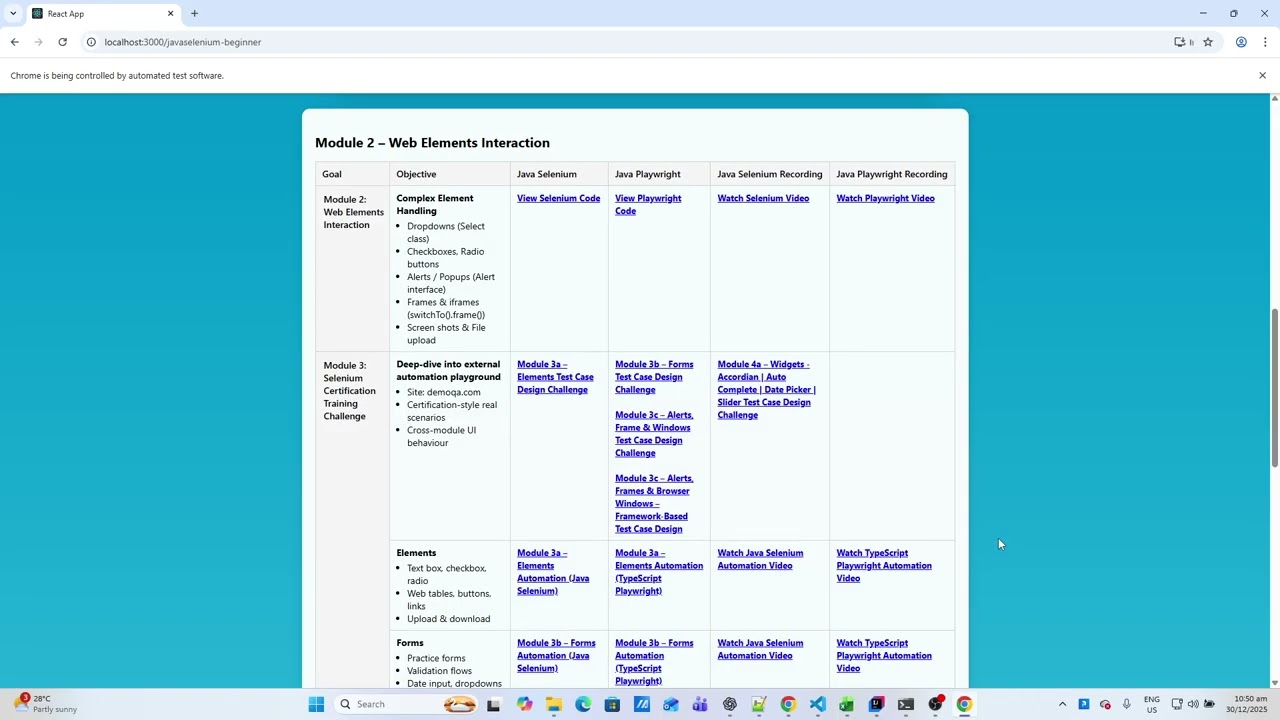
Task: Go back to the previous page
Action: 14,42
